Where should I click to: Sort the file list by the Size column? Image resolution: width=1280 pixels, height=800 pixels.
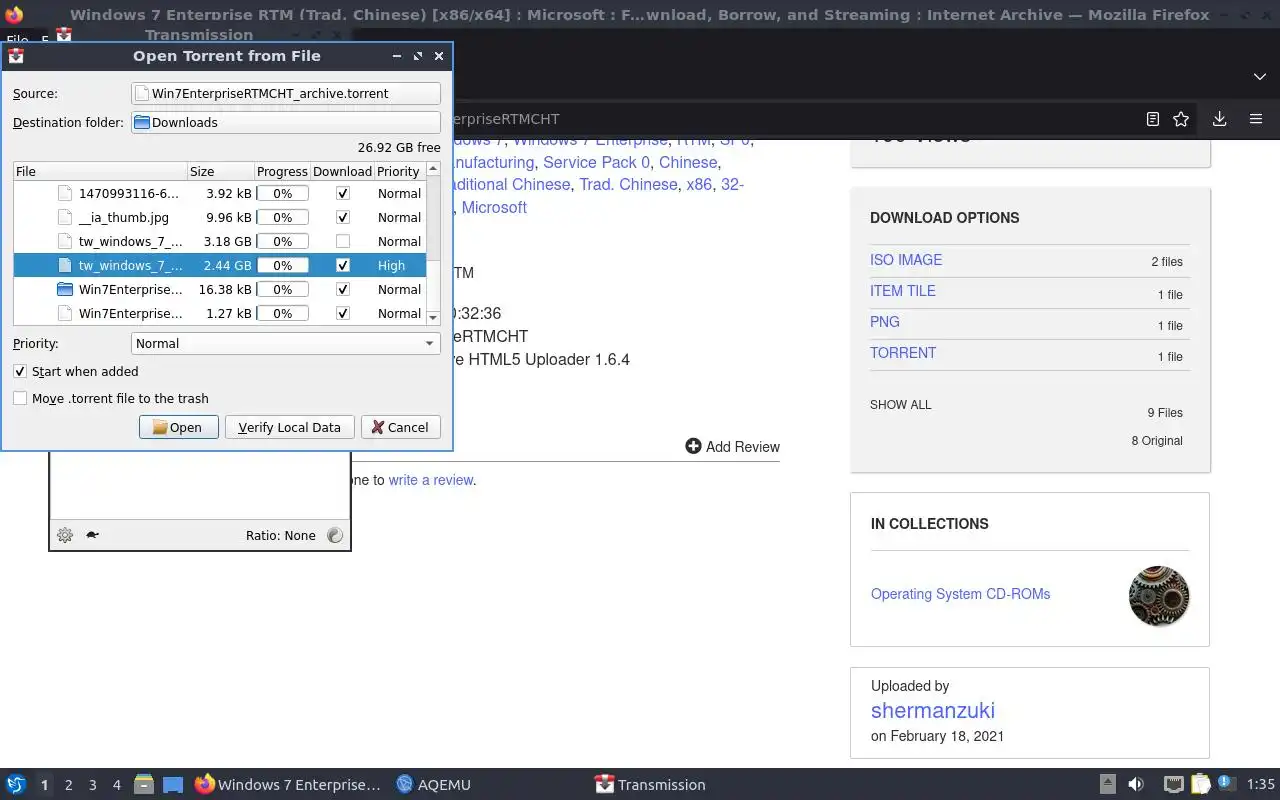(x=220, y=171)
